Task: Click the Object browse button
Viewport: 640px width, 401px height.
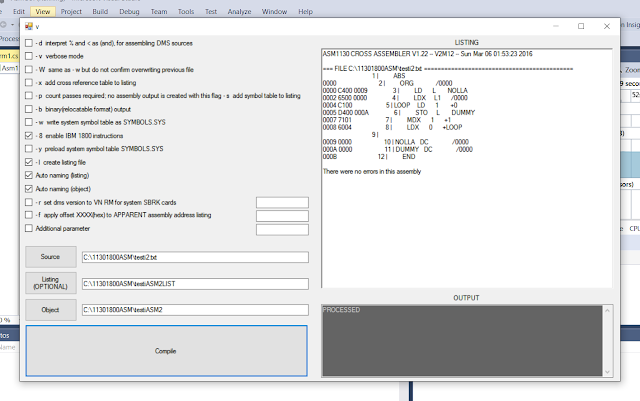Action: pyautogui.click(x=51, y=310)
